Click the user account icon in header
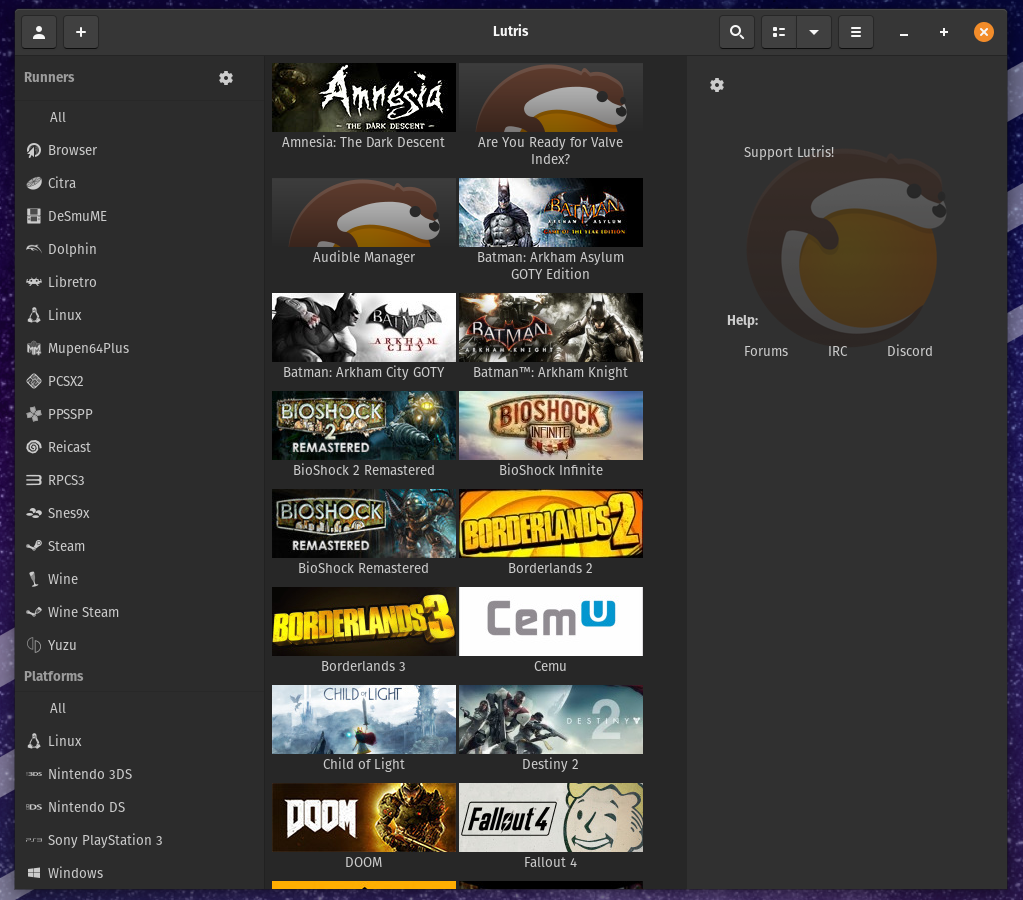The width and height of the screenshot is (1023, 900). (39, 33)
